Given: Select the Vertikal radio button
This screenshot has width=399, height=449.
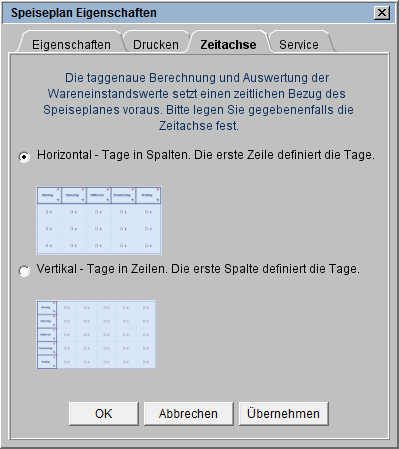Looking at the screenshot, I should (x=24, y=271).
